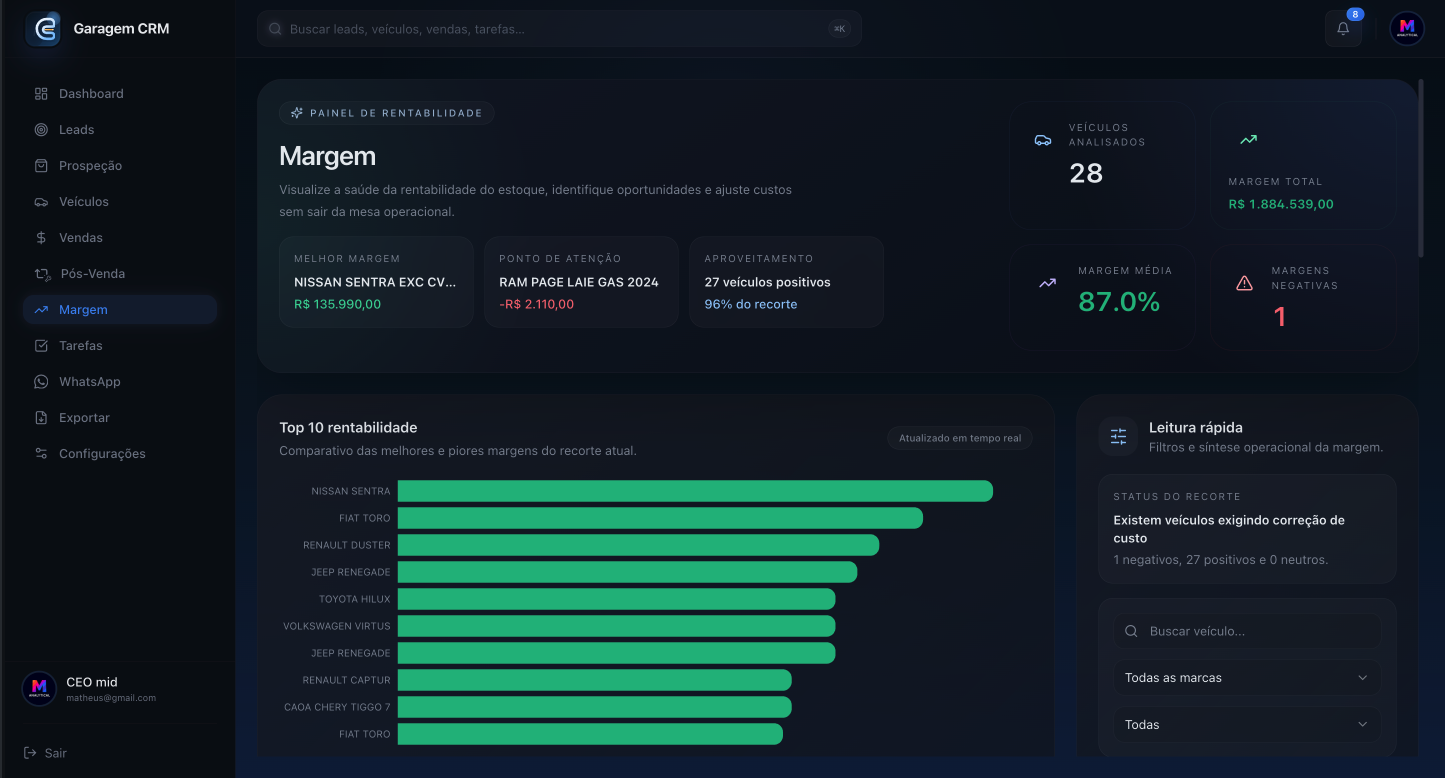Open Pós-Venda in sidebar
1445x778 pixels.
coord(120,274)
